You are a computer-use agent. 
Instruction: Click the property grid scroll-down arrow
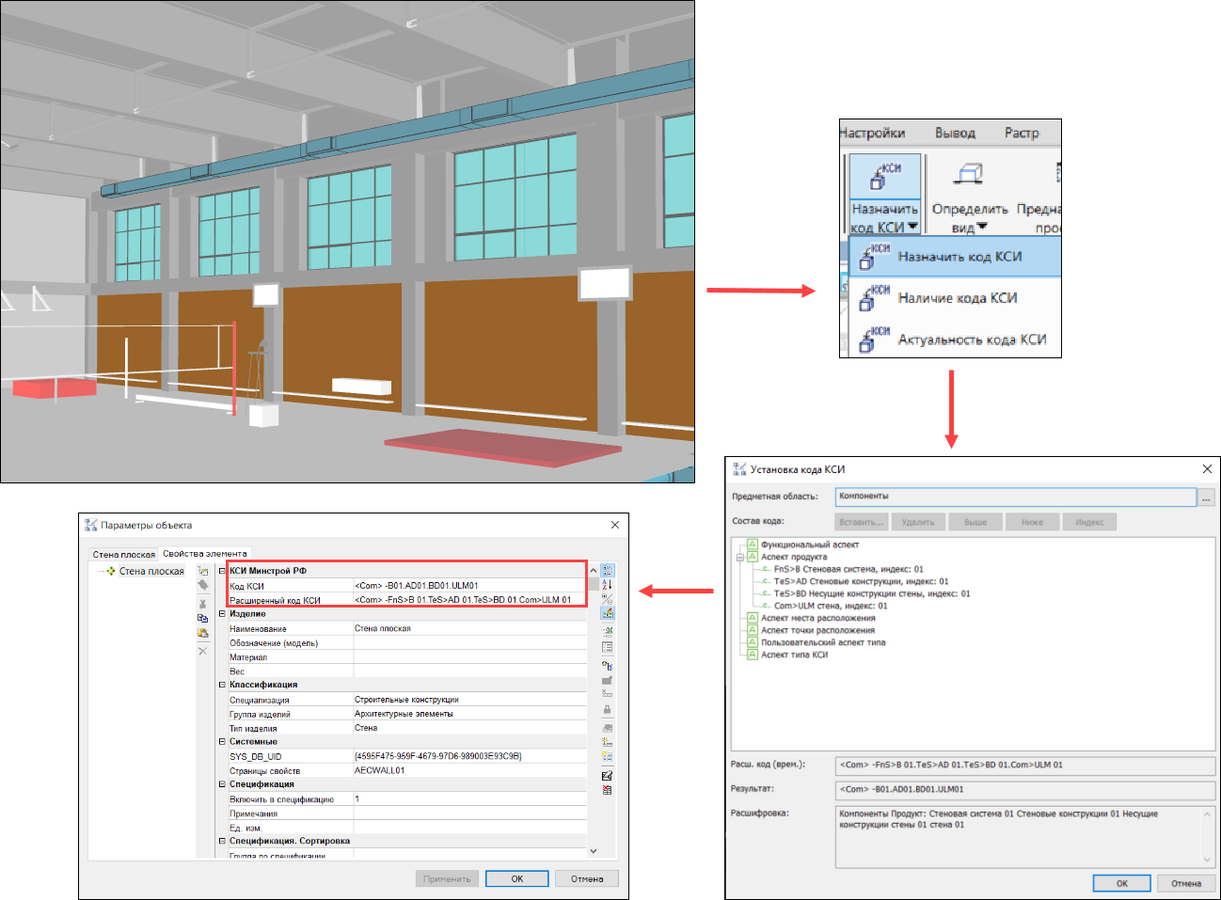coord(592,850)
